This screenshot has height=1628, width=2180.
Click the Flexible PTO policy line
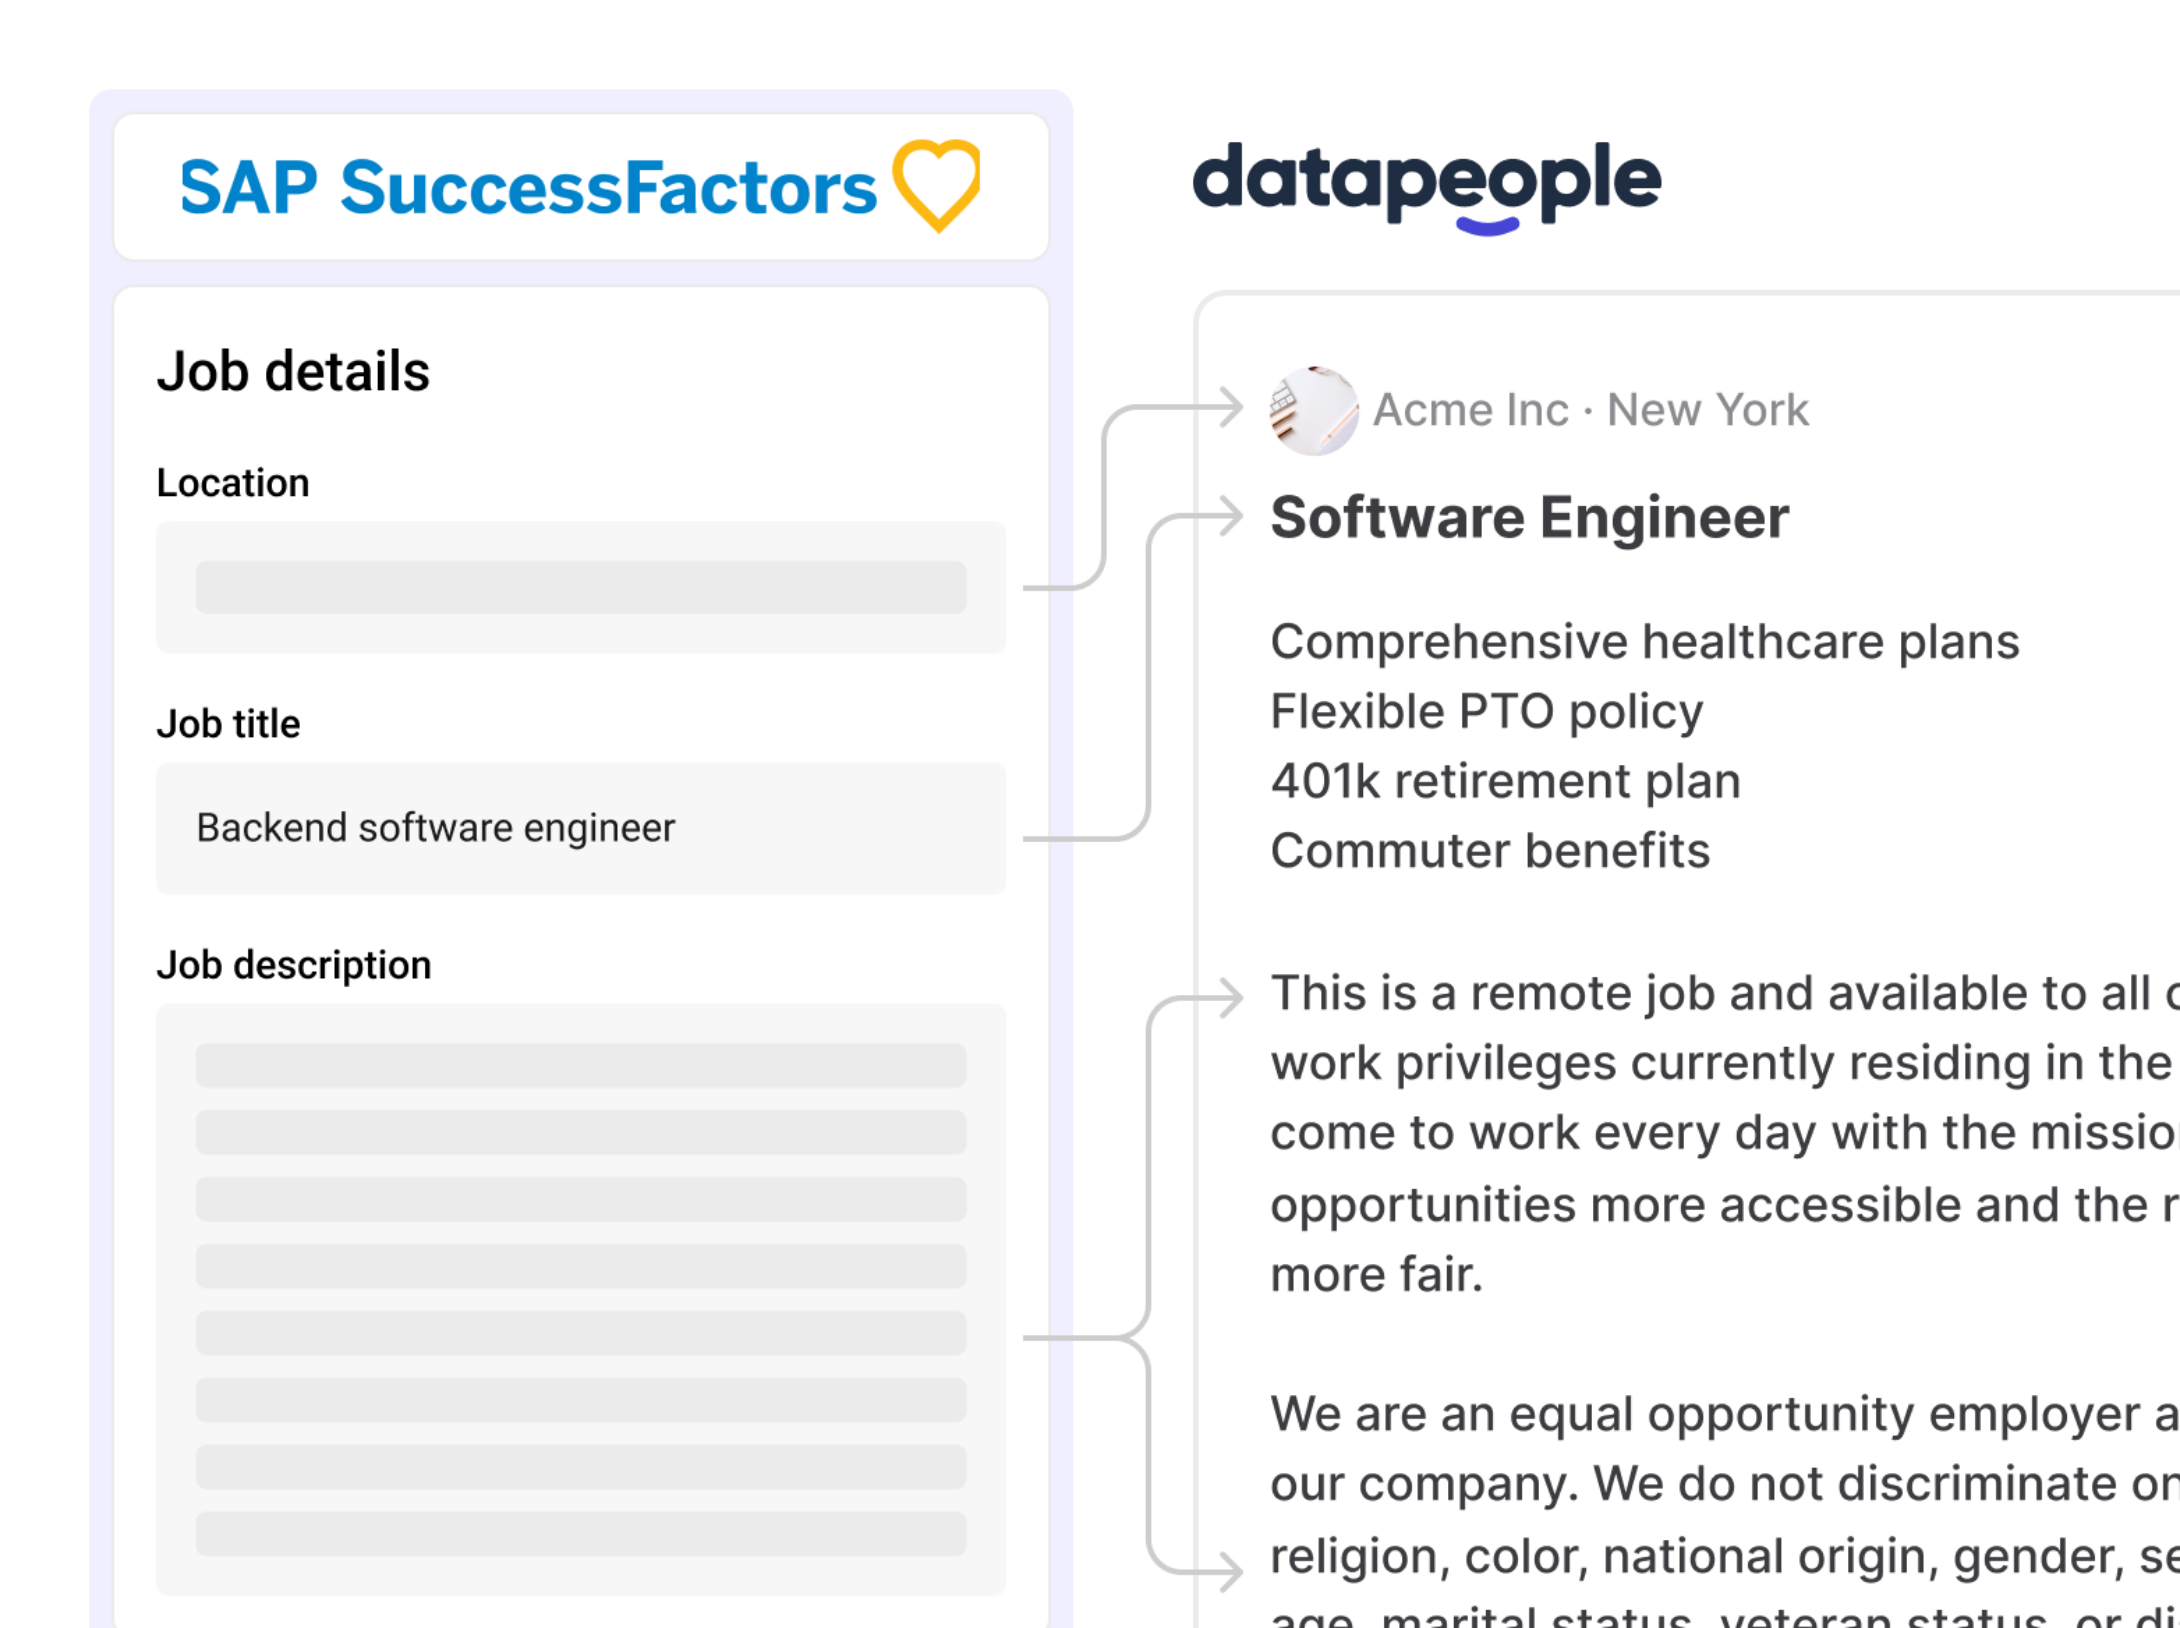point(1486,712)
